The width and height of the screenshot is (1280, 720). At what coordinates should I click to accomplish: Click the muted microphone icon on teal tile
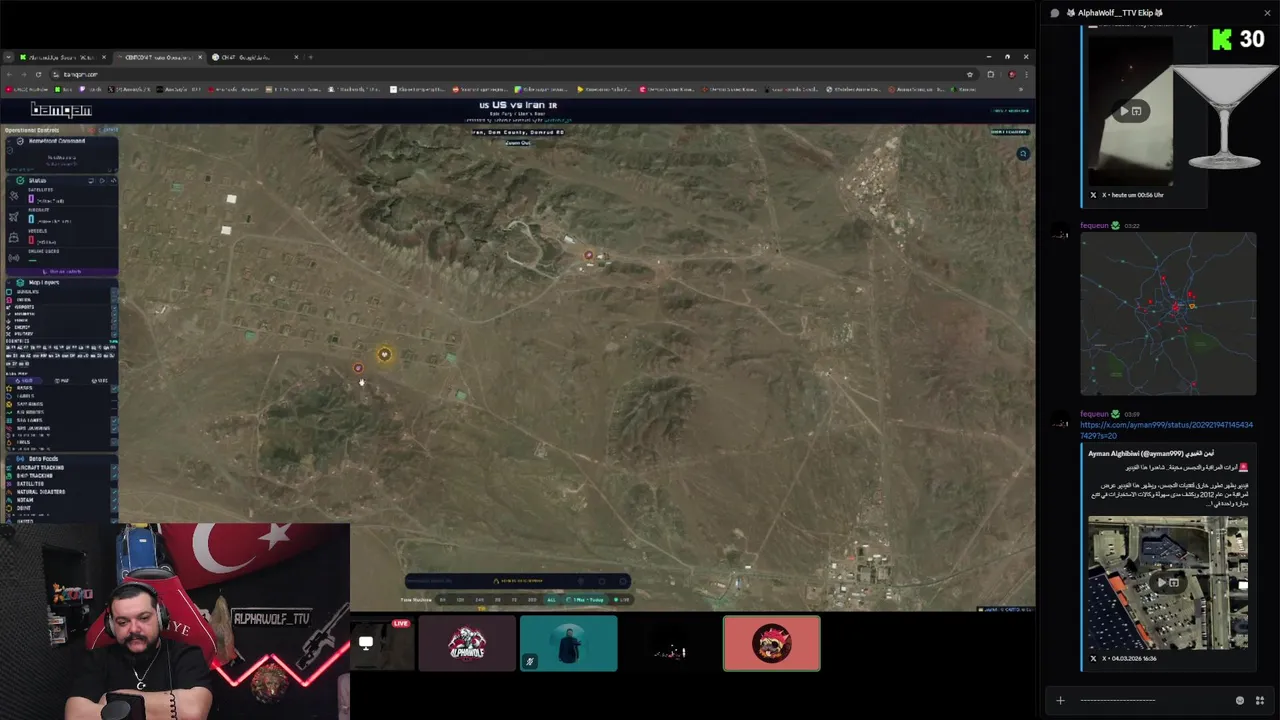[529, 661]
